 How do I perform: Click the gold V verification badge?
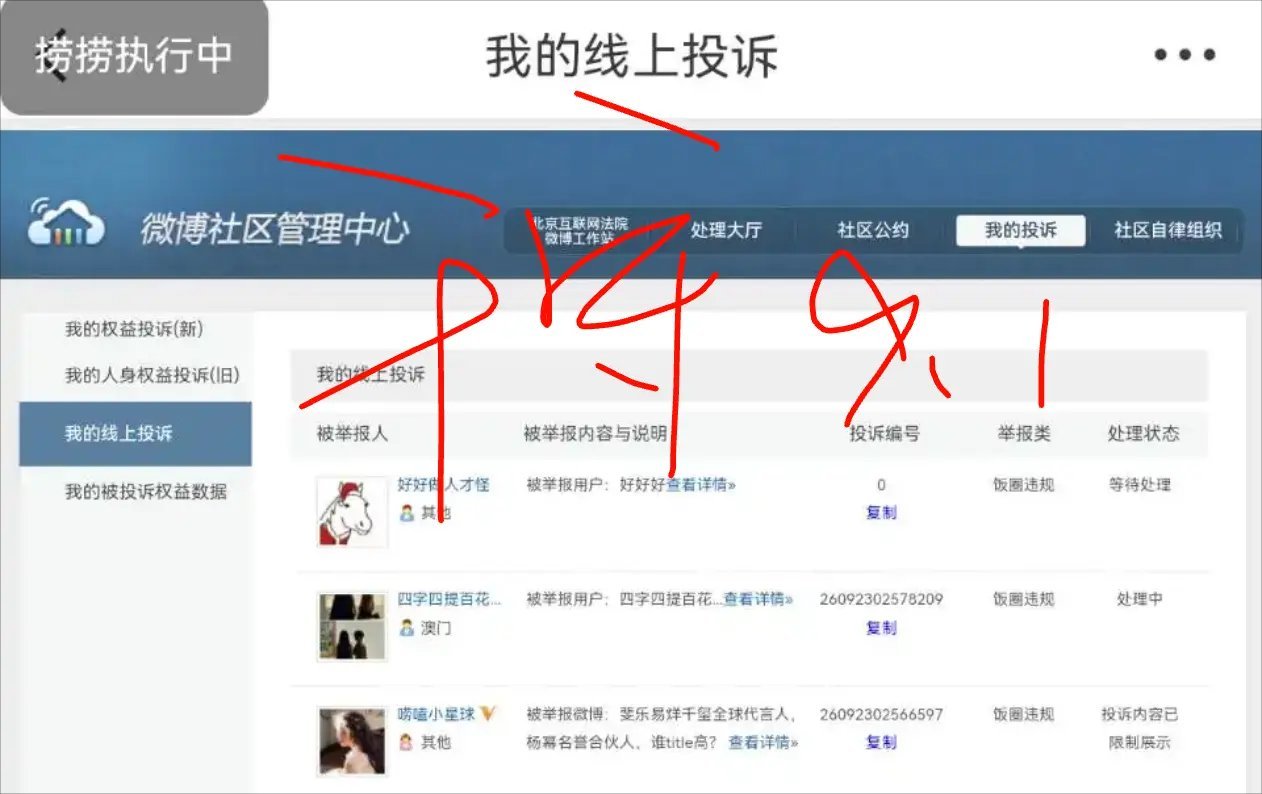[489, 714]
